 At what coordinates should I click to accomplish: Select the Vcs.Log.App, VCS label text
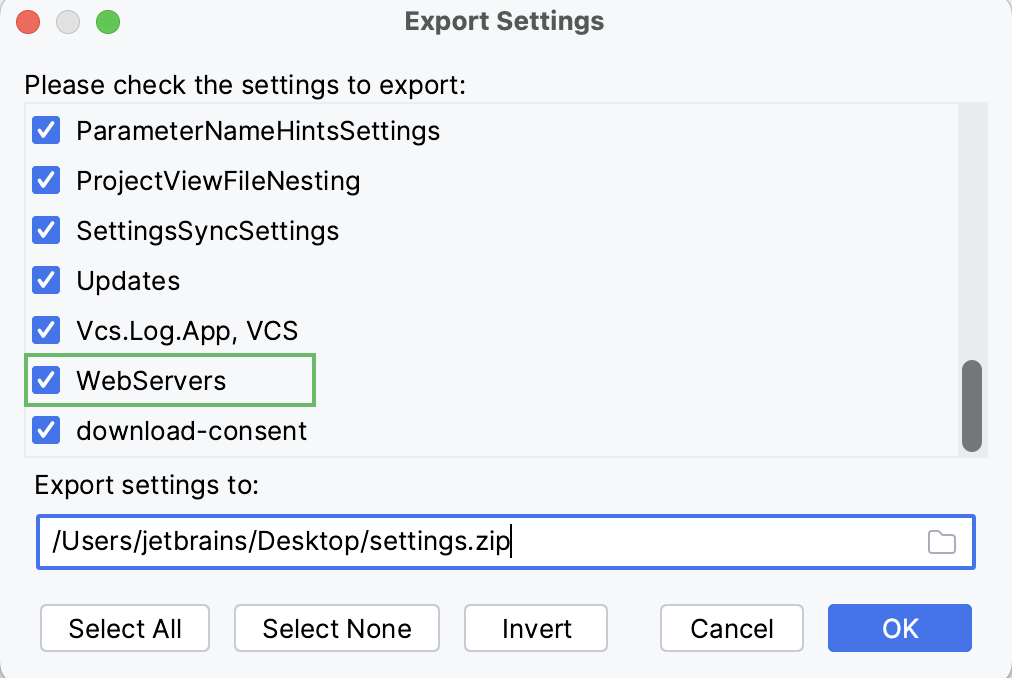point(187,331)
